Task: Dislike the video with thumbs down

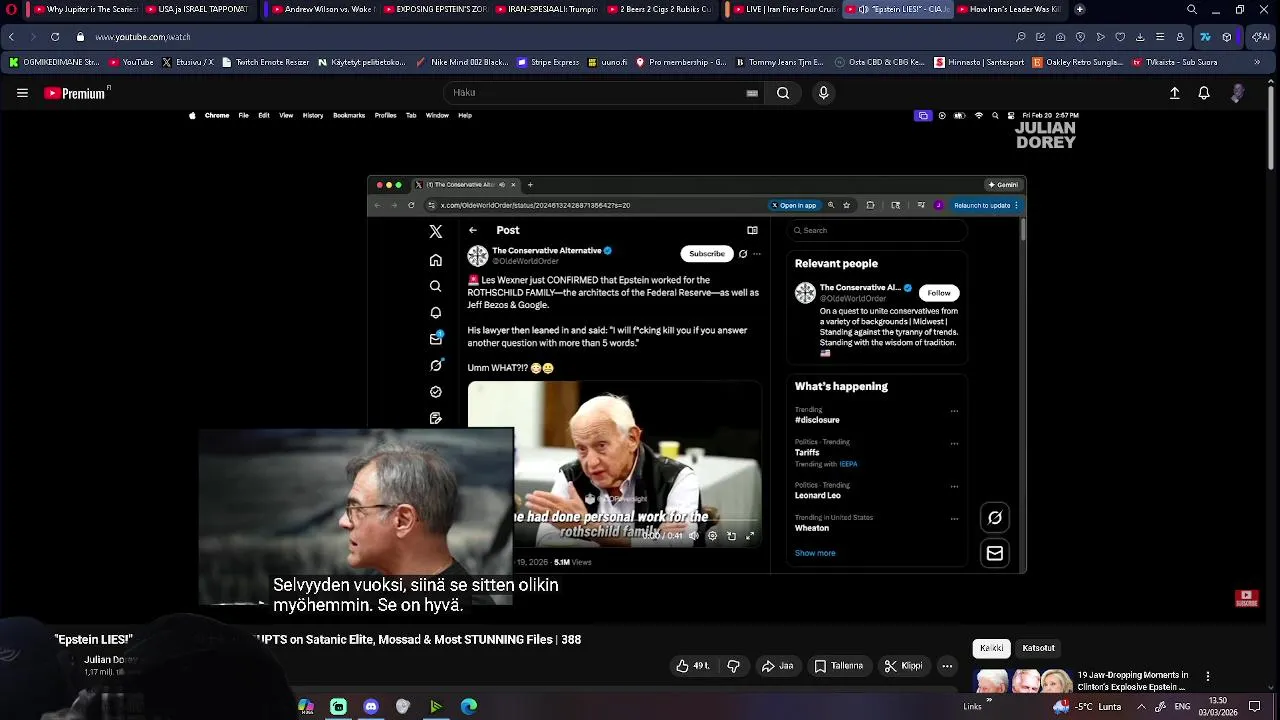Action: (x=733, y=666)
